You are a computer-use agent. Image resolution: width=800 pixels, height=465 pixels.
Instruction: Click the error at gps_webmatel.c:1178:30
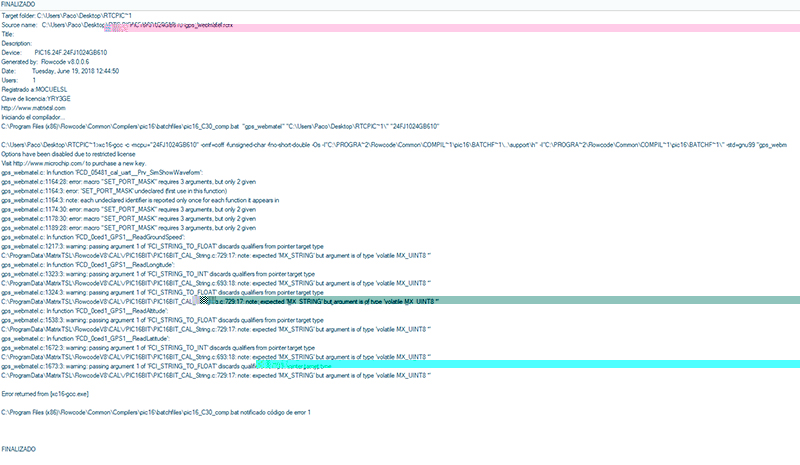pyautogui.click(x=129, y=218)
